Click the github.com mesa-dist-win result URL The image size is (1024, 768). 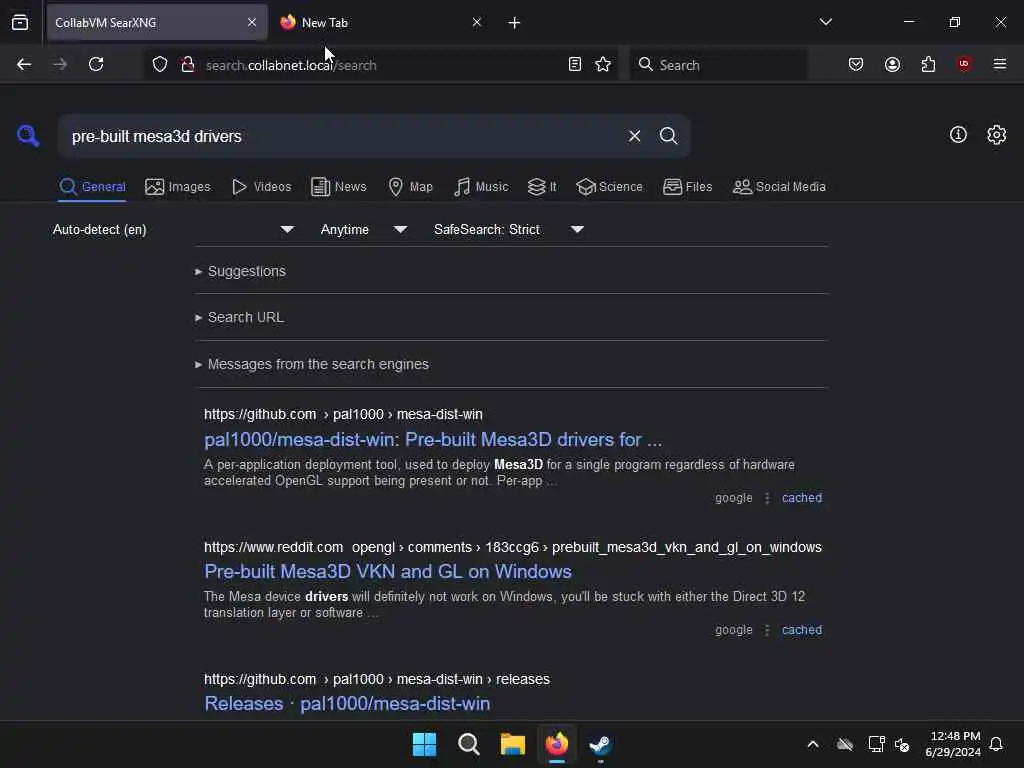(x=343, y=415)
